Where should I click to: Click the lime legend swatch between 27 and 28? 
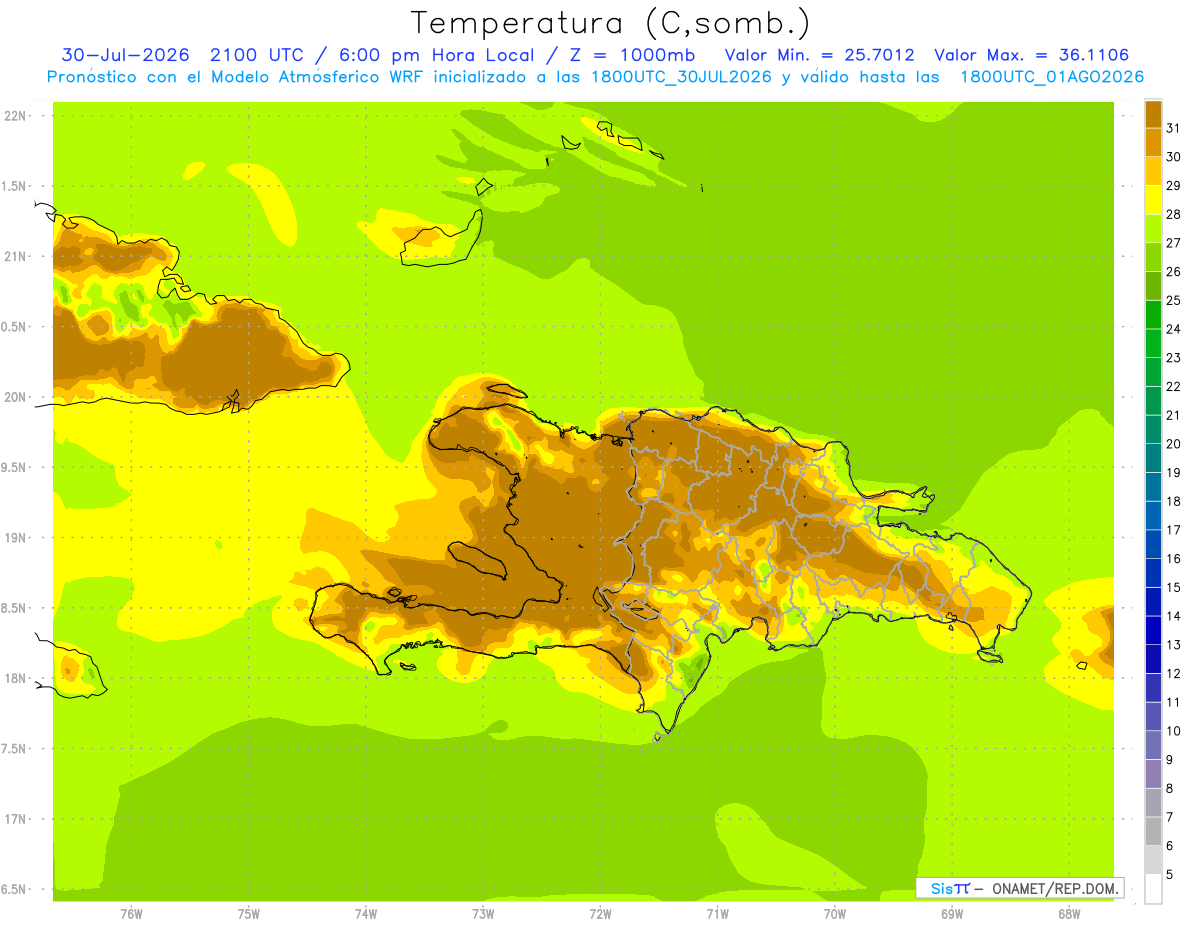(1153, 228)
